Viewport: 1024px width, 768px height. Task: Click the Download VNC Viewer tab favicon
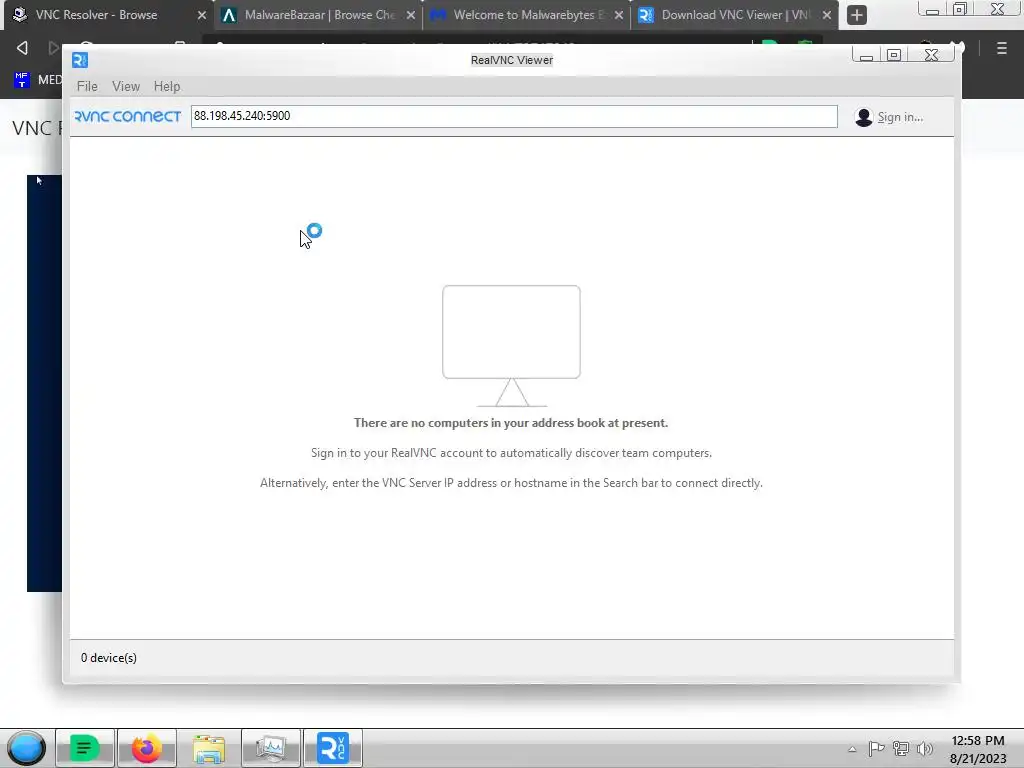point(646,15)
